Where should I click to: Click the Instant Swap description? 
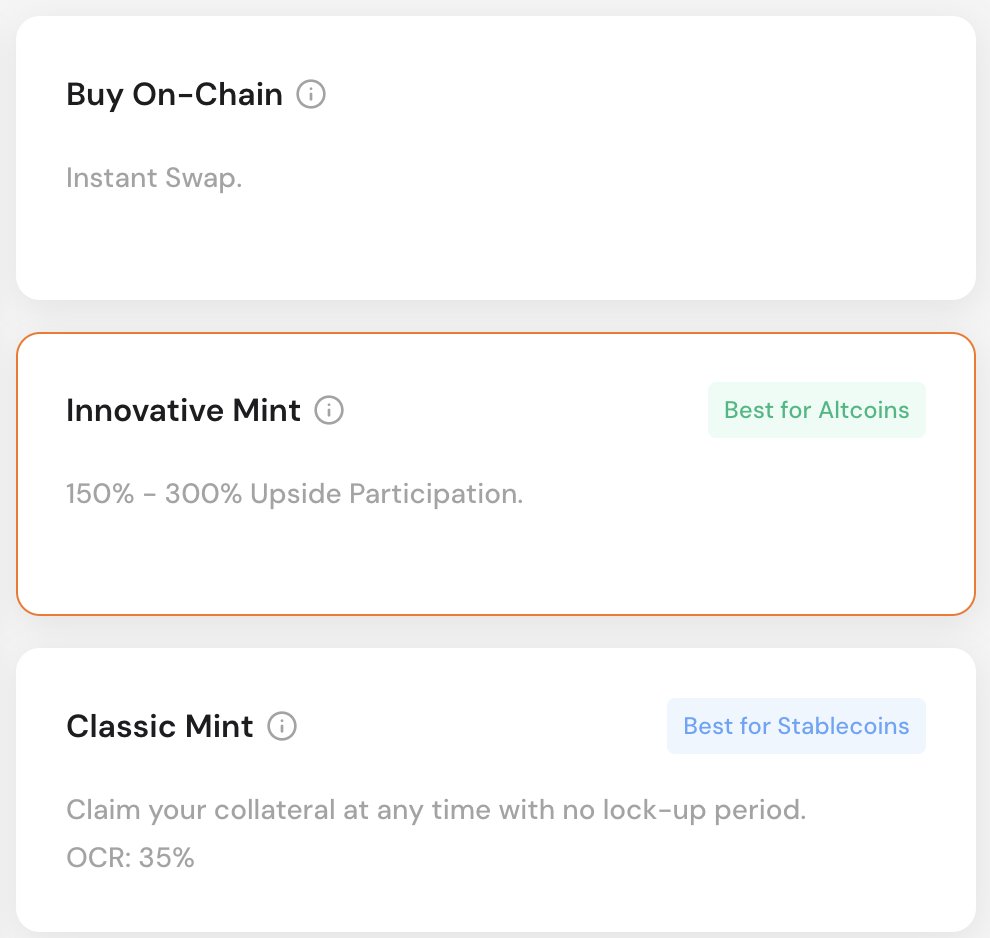coord(154,178)
